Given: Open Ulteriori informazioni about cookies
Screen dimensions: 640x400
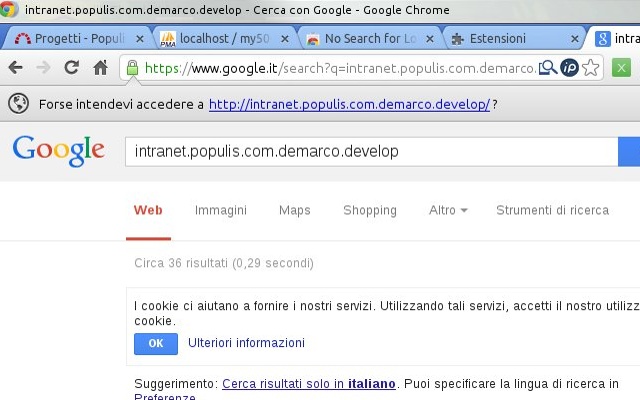Looking at the screenshot, I should coord(247,343).
